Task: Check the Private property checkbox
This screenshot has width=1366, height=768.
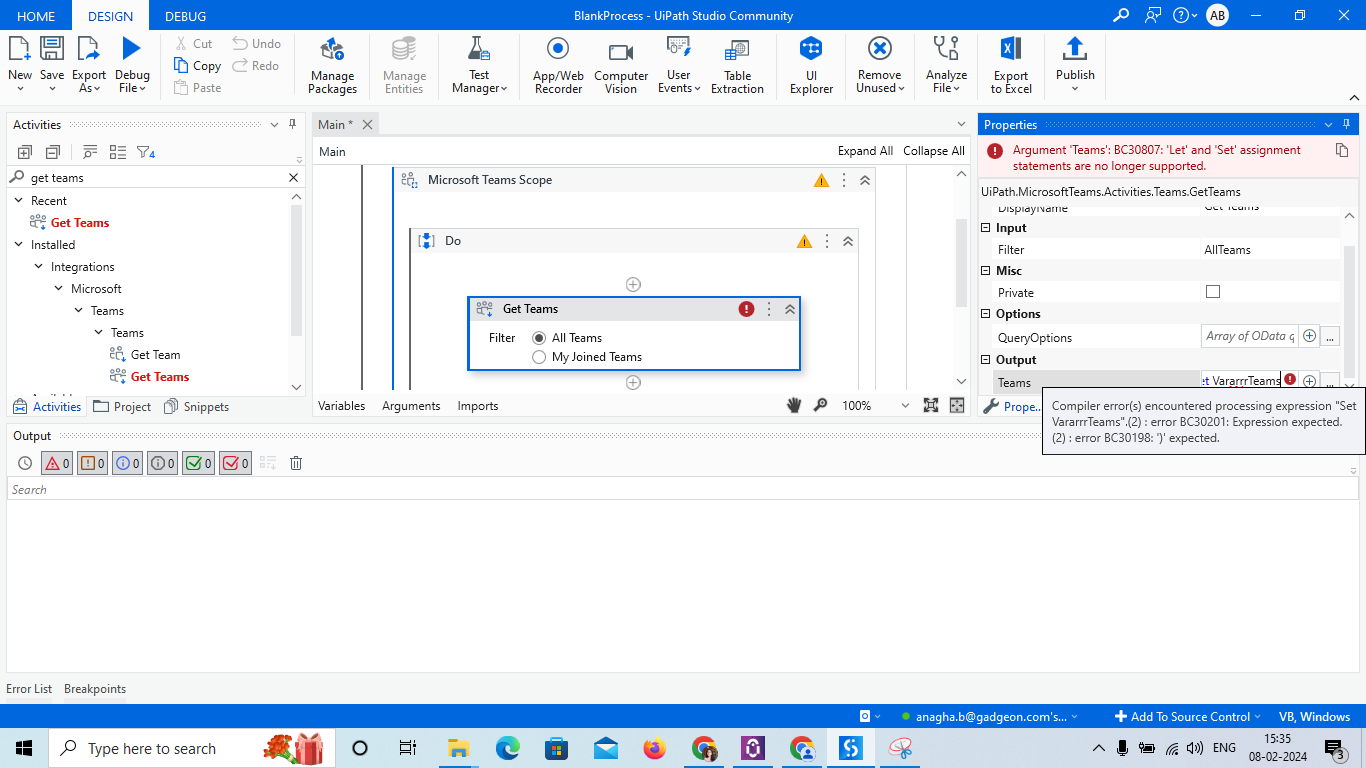Action: point(1213,292)
